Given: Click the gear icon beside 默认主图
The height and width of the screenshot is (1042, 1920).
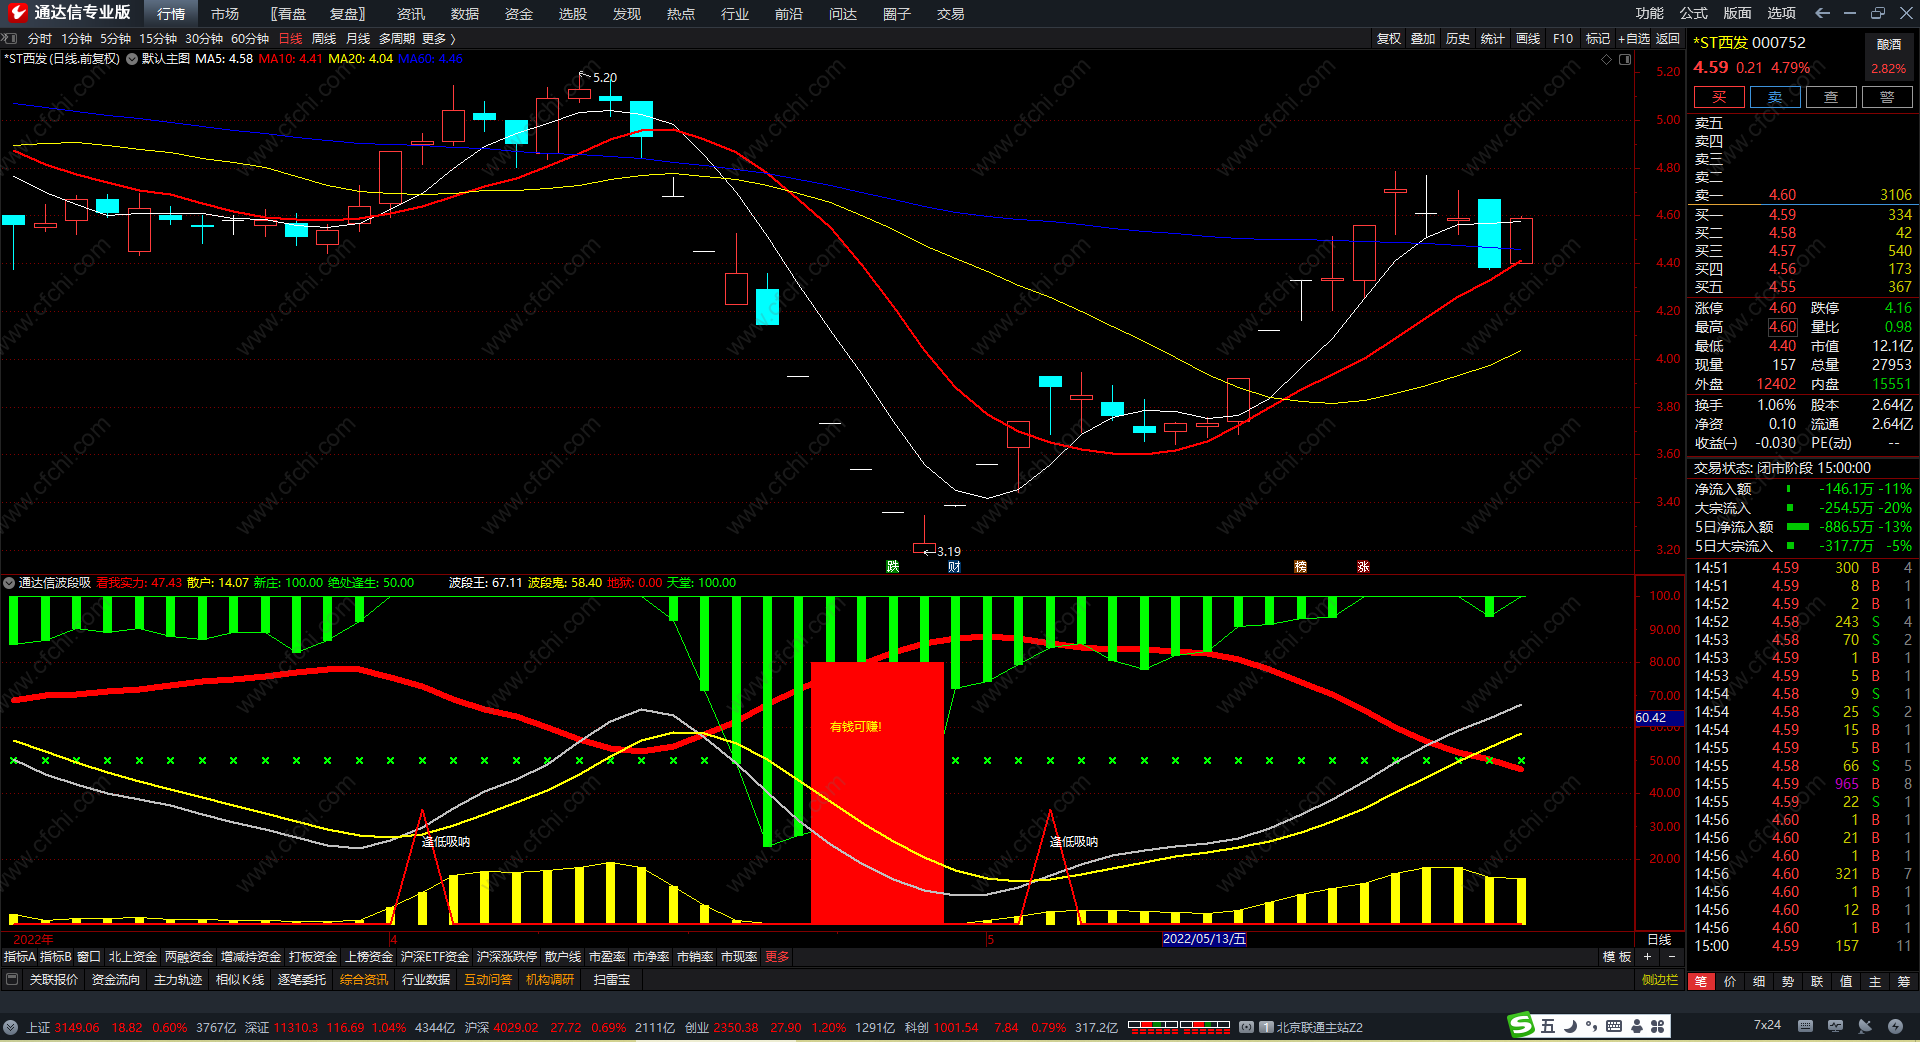Looking at the screenshot, I should (132, 59).
